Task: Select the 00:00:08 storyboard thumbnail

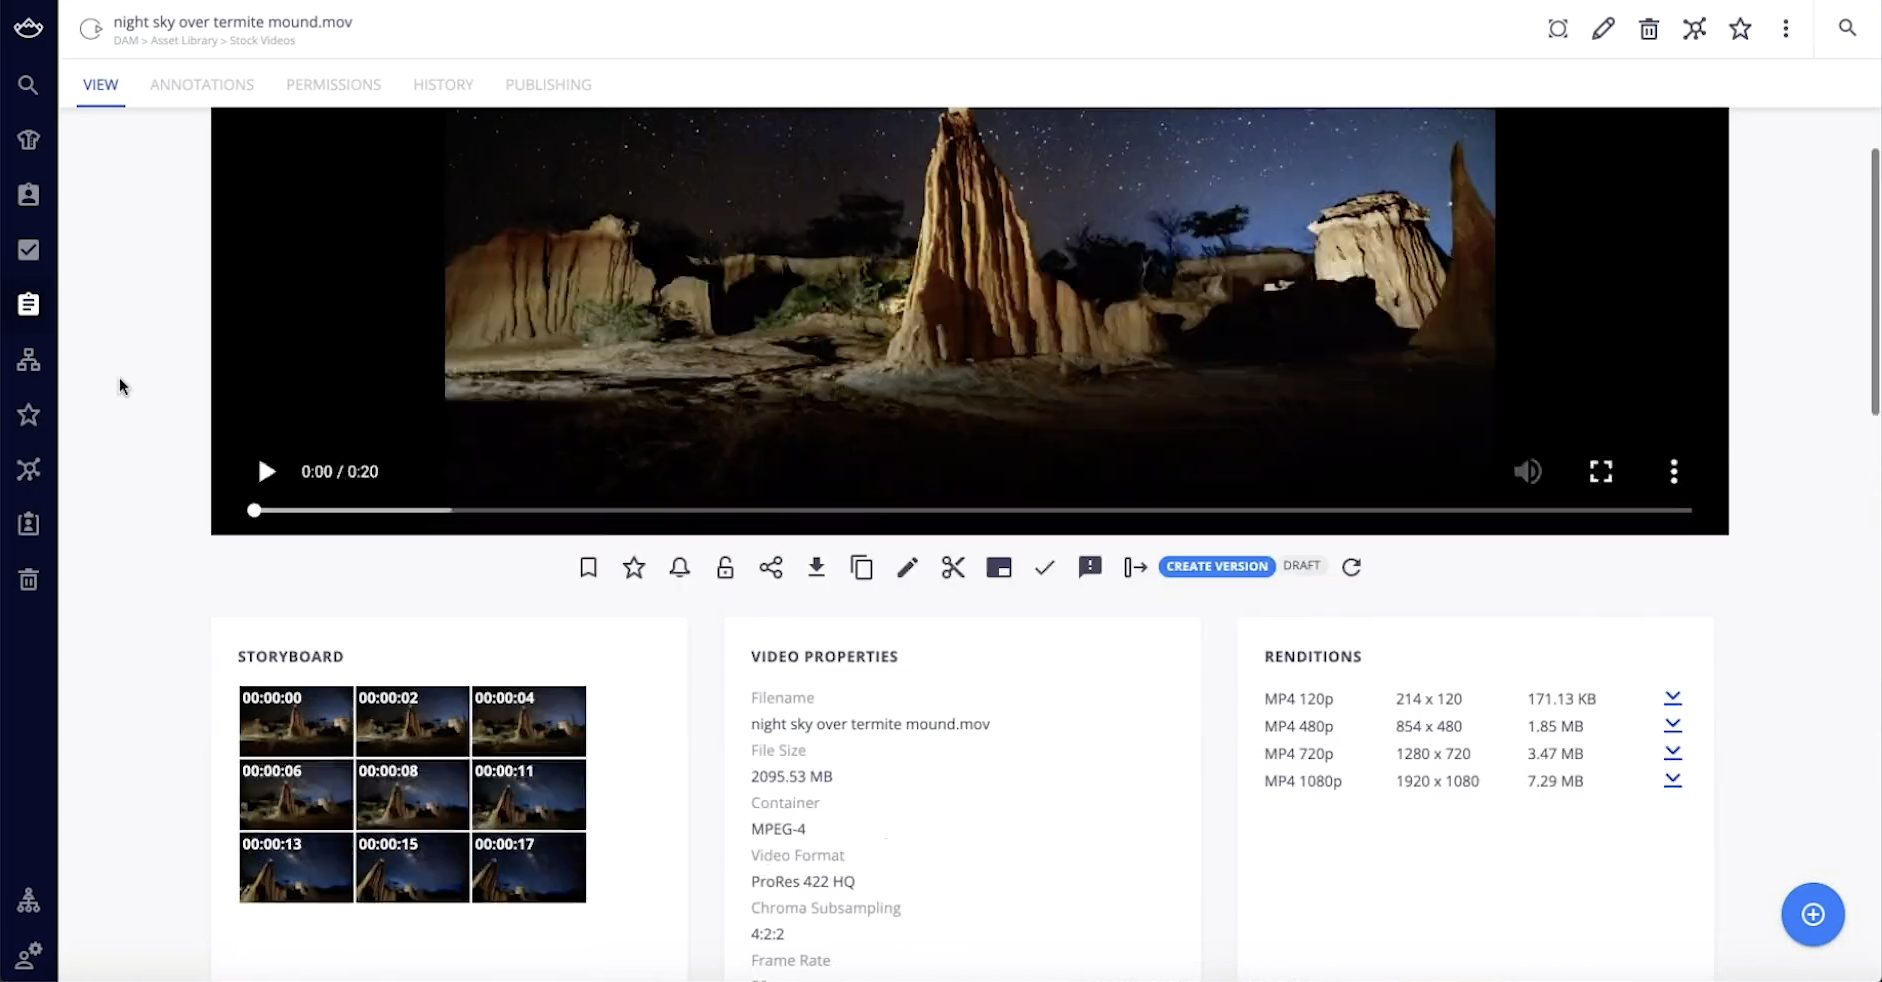Action: 412,794
